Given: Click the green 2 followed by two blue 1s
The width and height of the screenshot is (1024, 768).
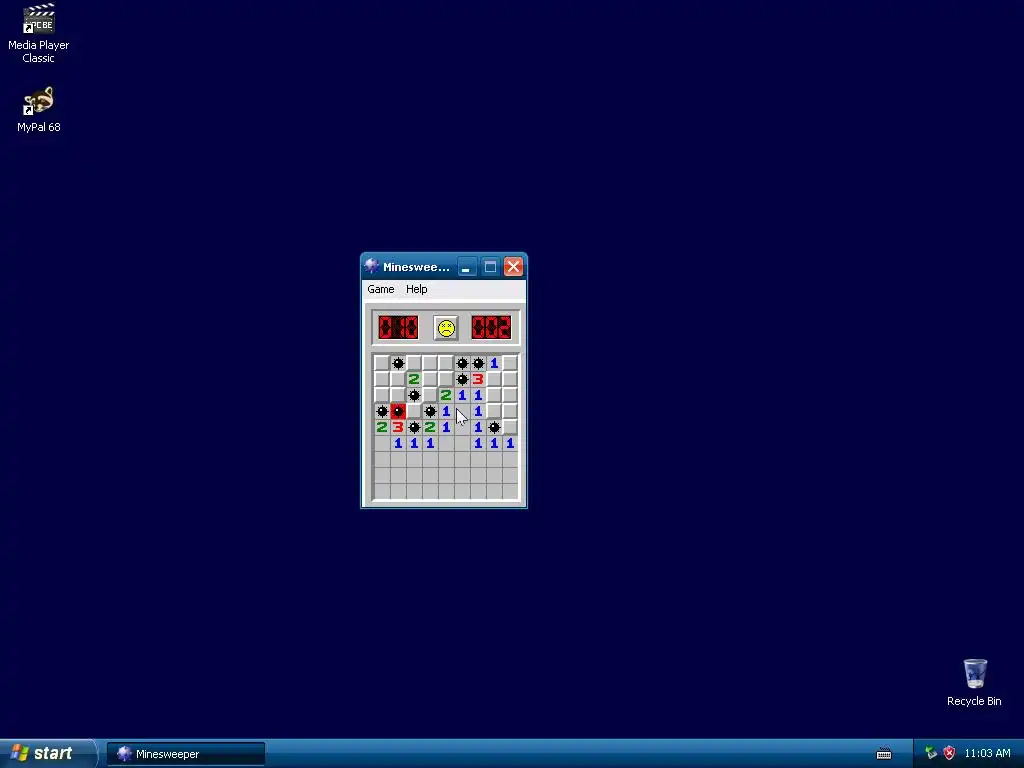Looking at the screenshot, I should [x=446, y=395].
